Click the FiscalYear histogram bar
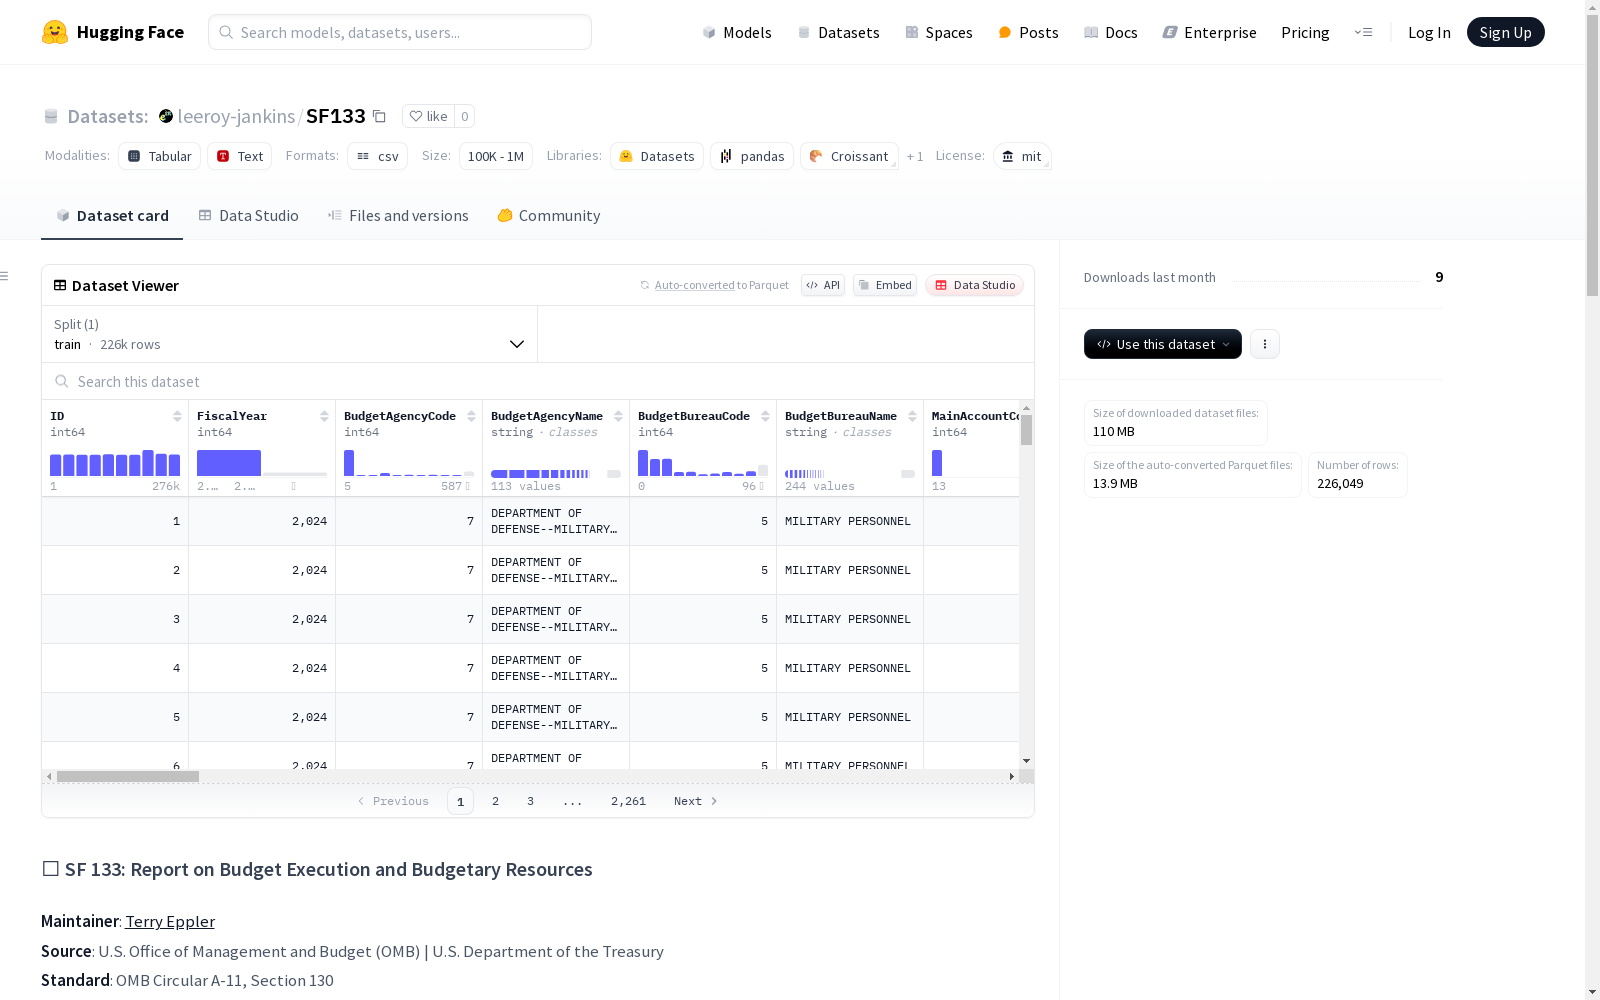The width and height of the screenshot is (1600, 1000). click(229, 463)
